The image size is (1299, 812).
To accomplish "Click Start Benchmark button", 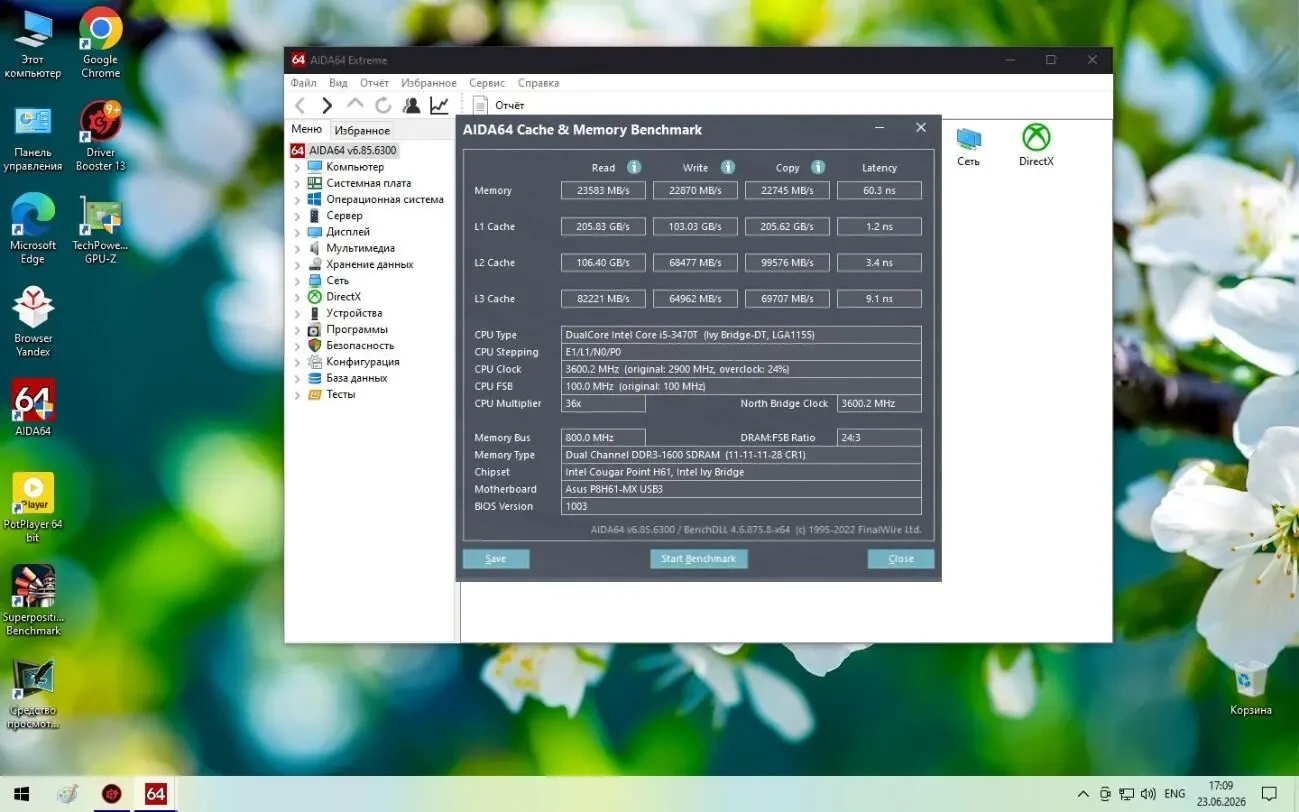I will tap(698, 559).
